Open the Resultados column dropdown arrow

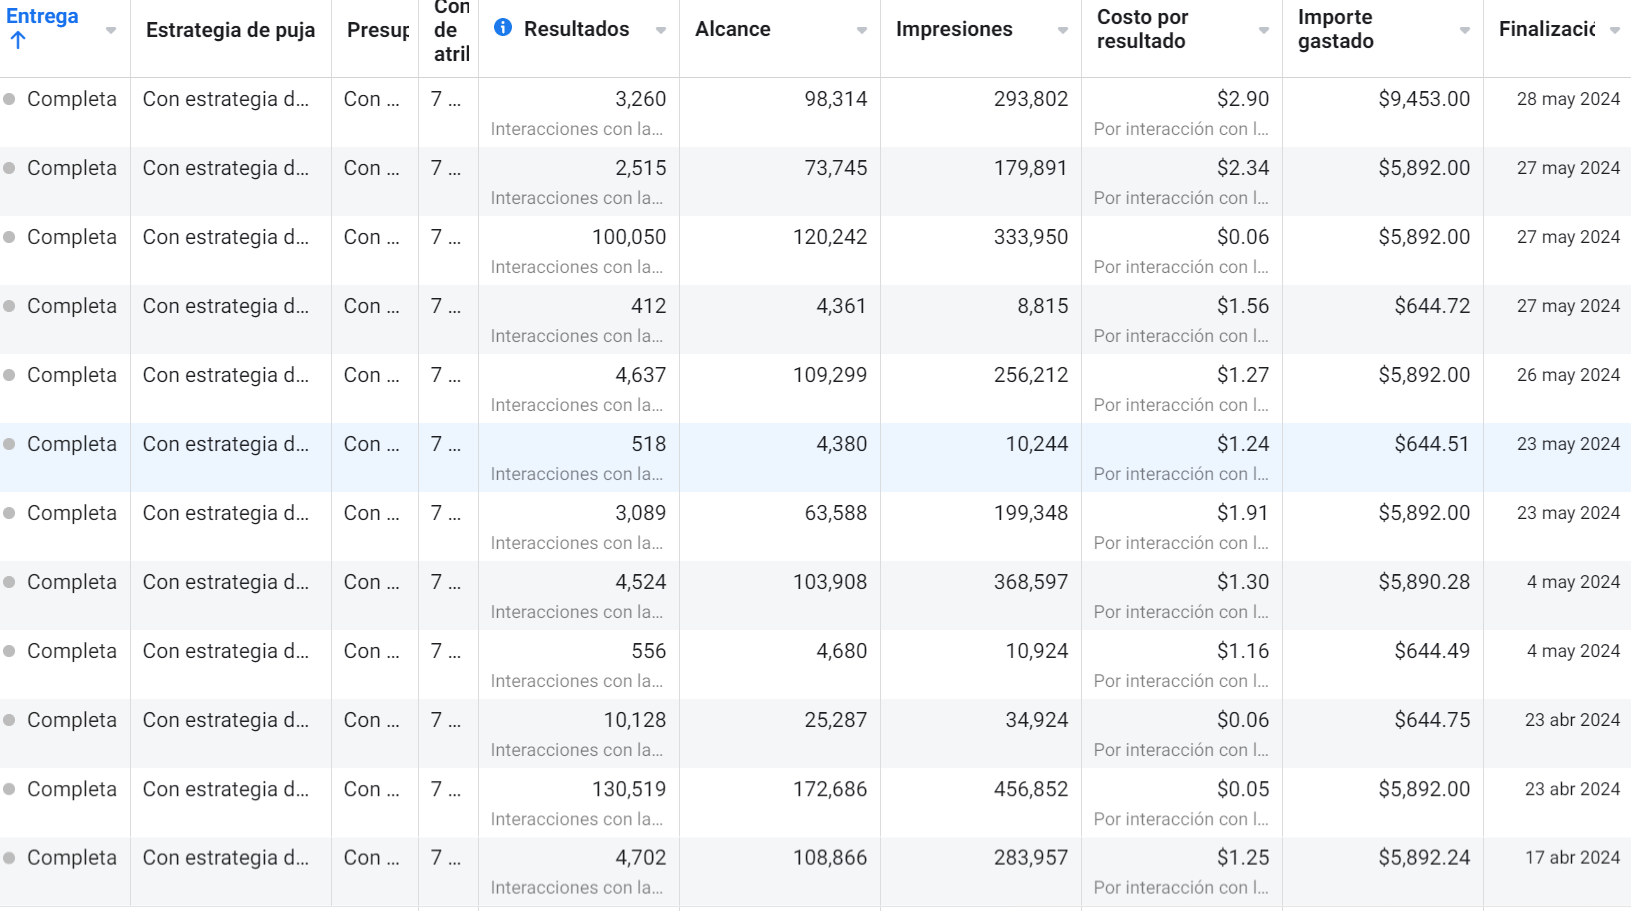click(x=661, y=30)
